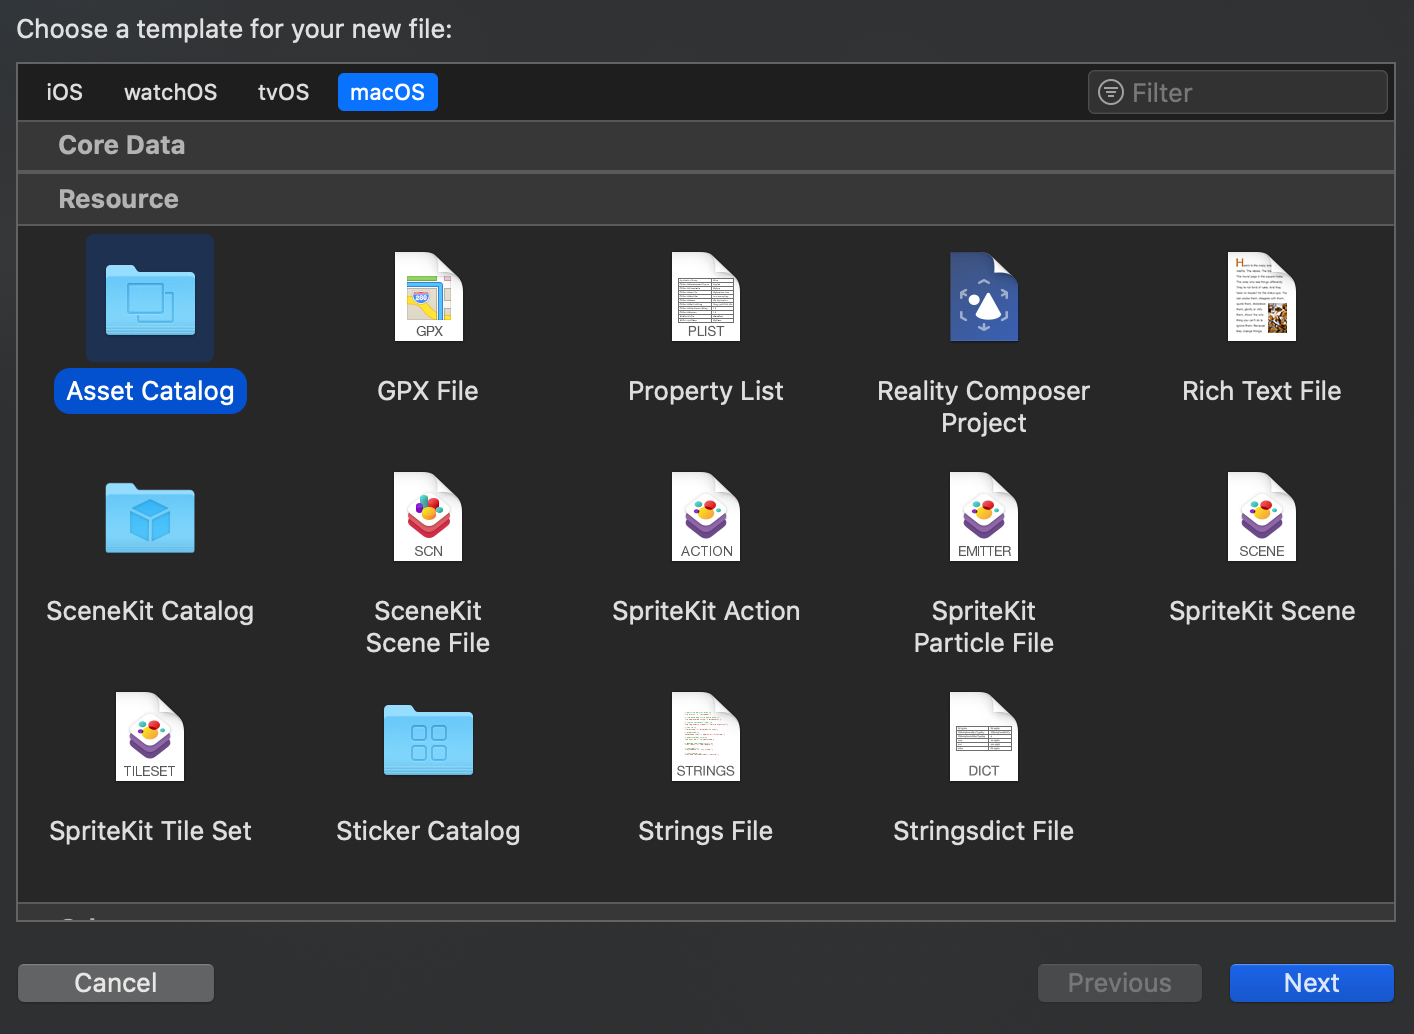
Task: Switch to the tvOS platform tab
Action: click(283, 92)
